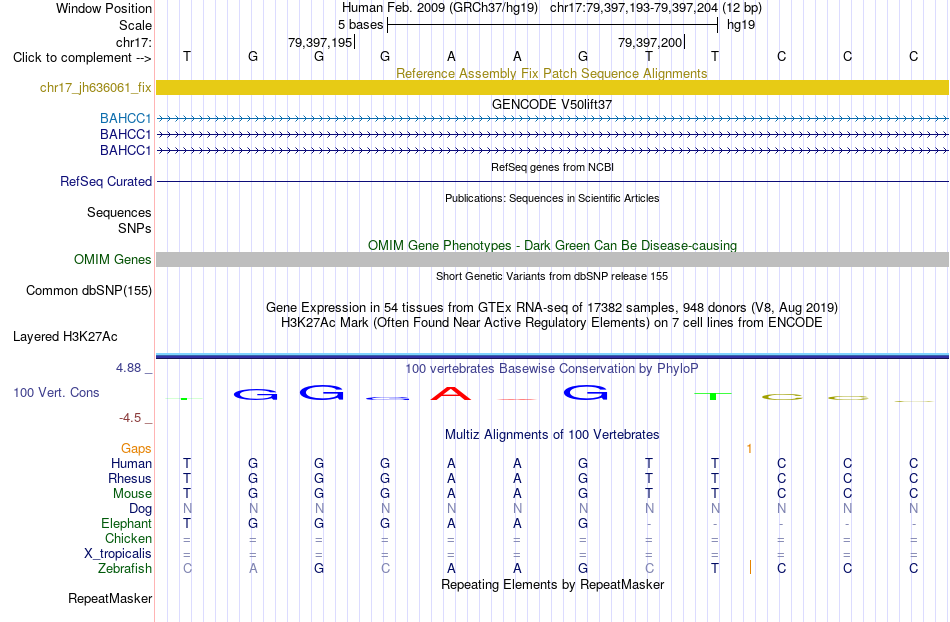This screenshot has width=950, height=622.
Task: Click the gray OMIM Genes item bar
Action: [552, 259]
